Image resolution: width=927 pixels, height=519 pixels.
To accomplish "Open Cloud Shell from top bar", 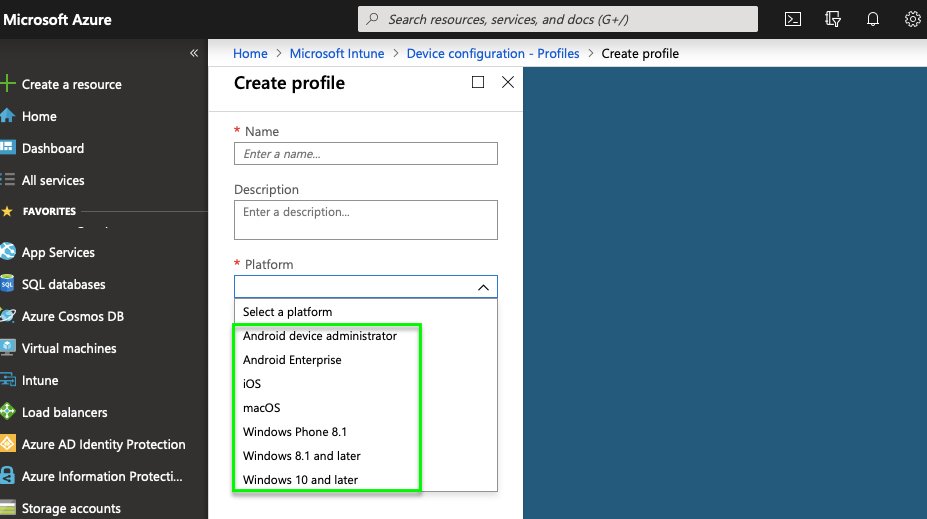I will pos(793,20).
